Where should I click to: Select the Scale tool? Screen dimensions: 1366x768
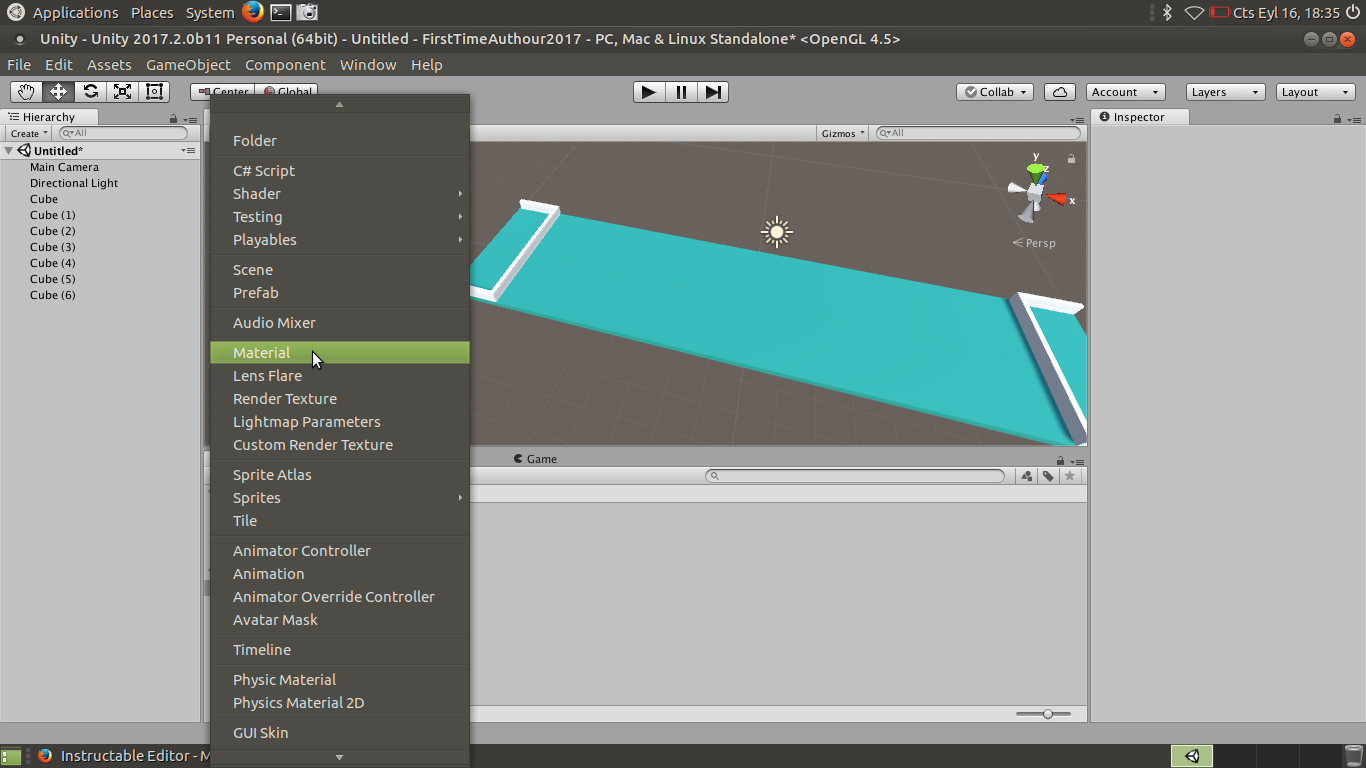point(122,92)
